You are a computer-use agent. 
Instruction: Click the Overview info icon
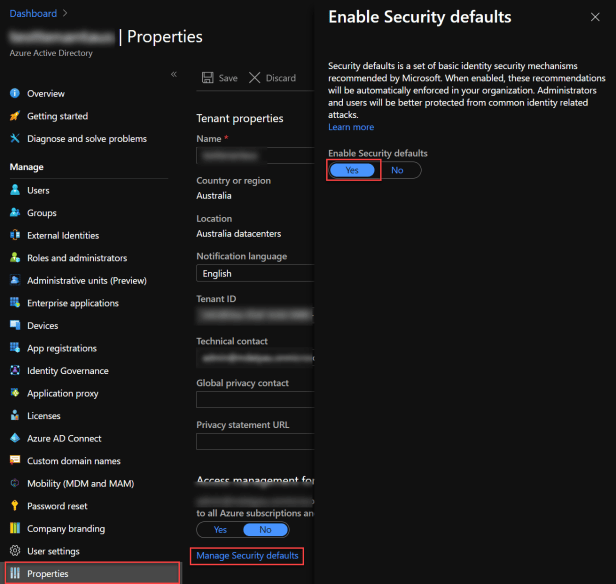(x=15, y=93)
